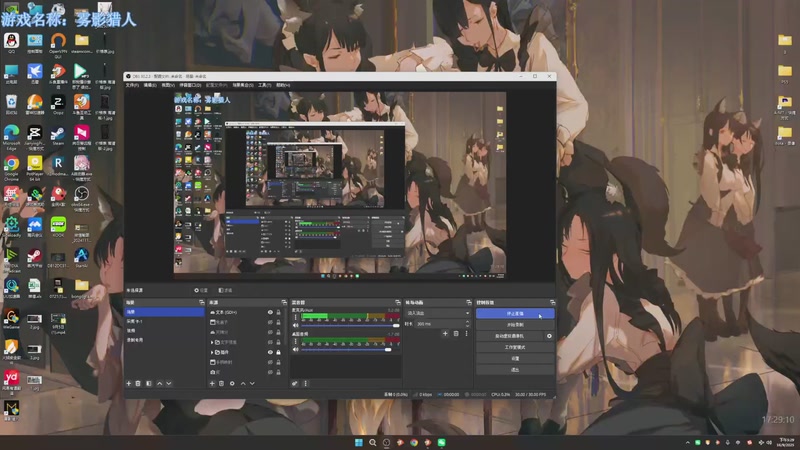Move scene down with Scenes panel down arrow
This screenshot has height=450, width=800.
click(169, 383)
